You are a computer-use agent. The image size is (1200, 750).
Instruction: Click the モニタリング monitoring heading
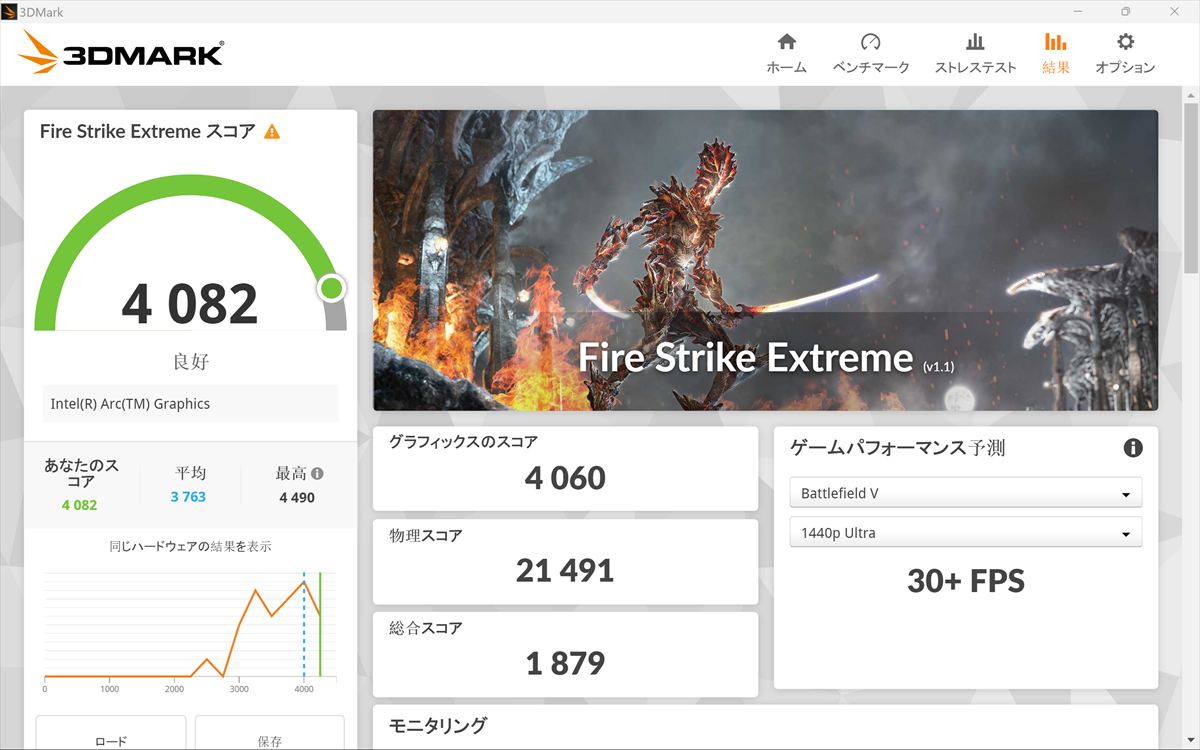point(437,726)
